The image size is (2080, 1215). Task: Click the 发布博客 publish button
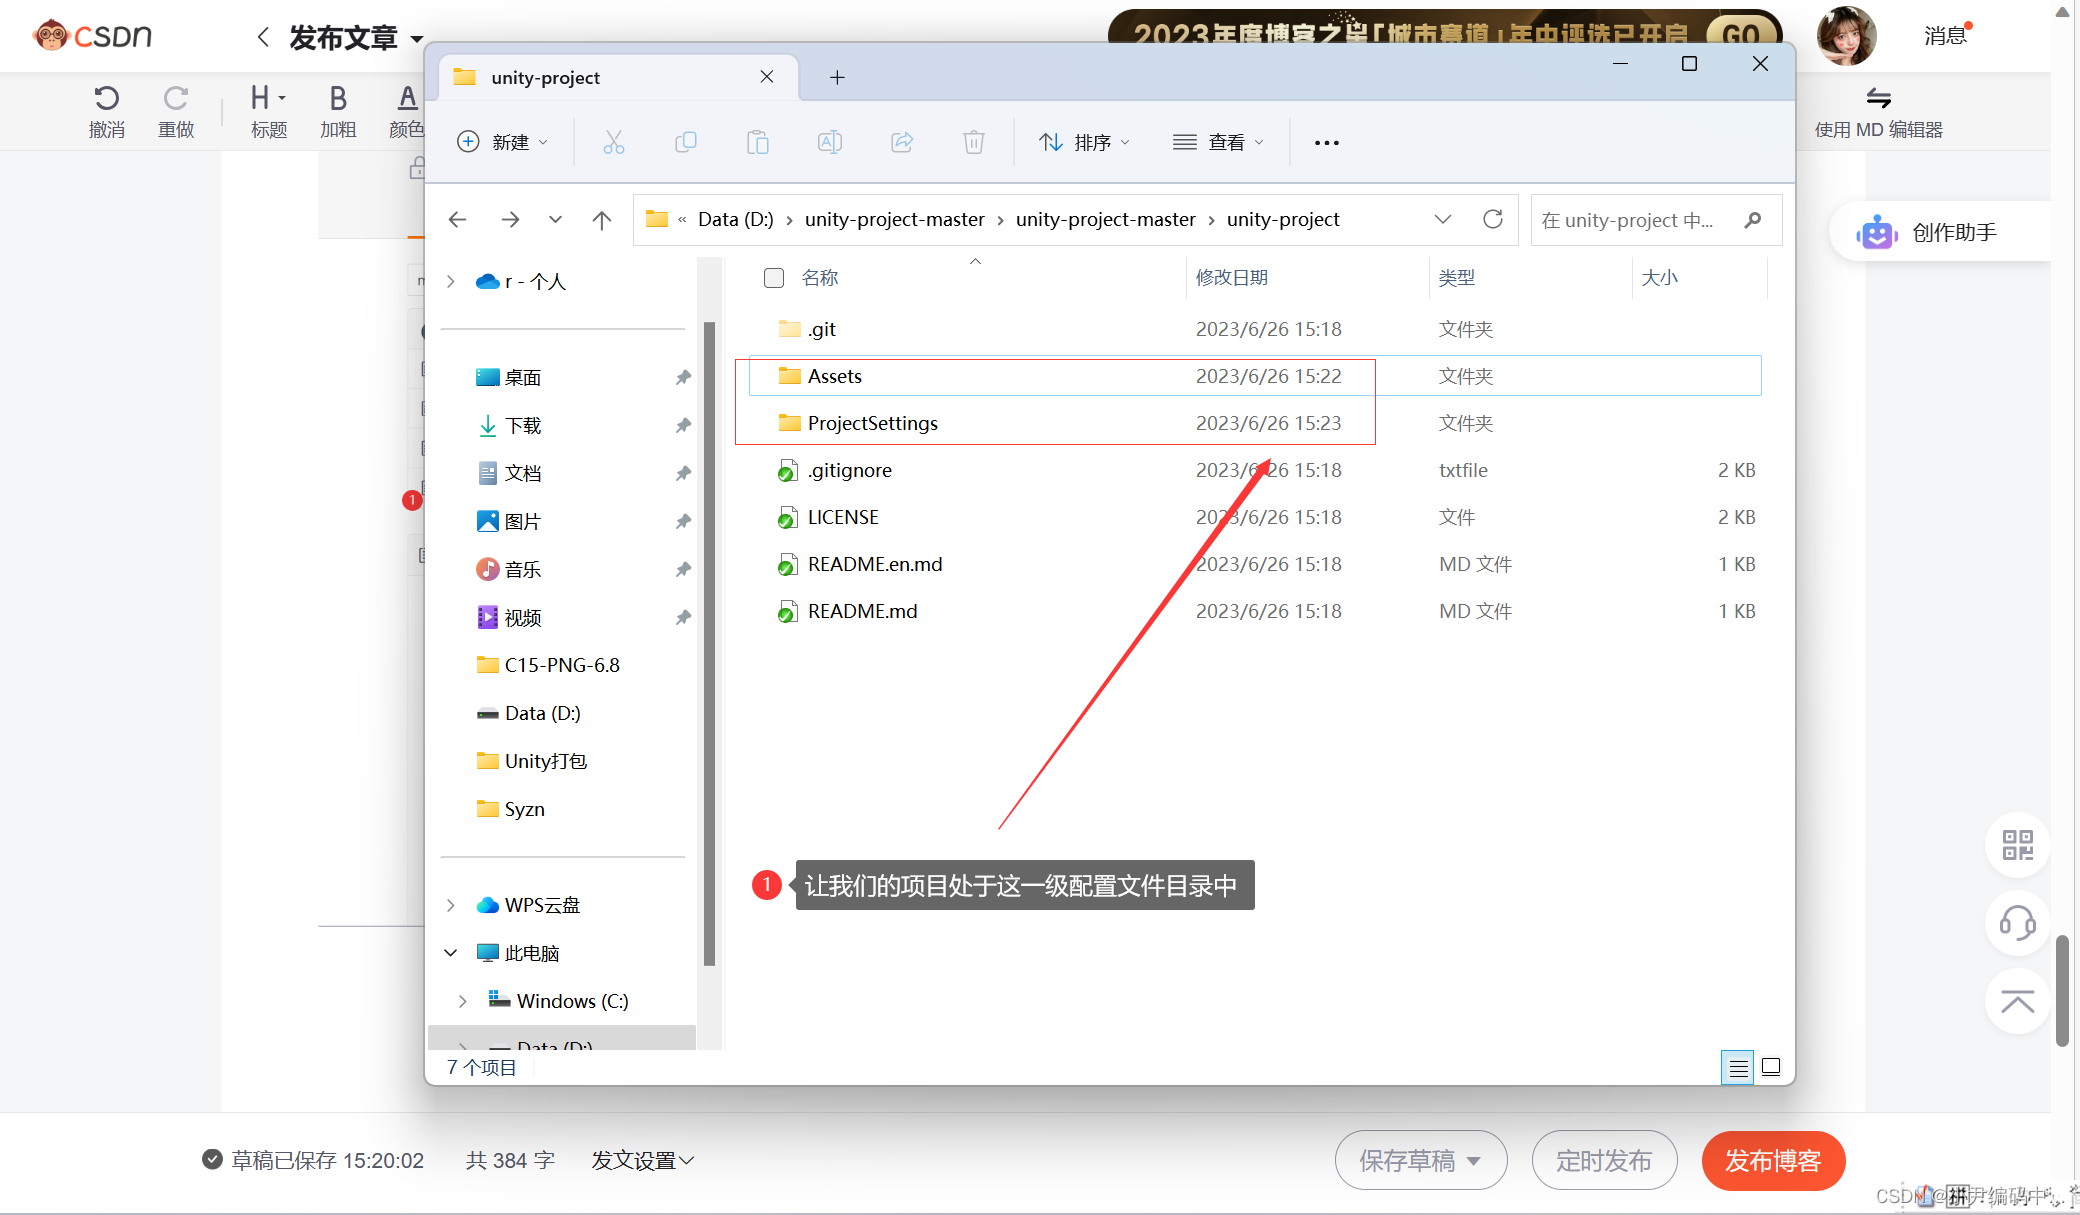1772,1161
